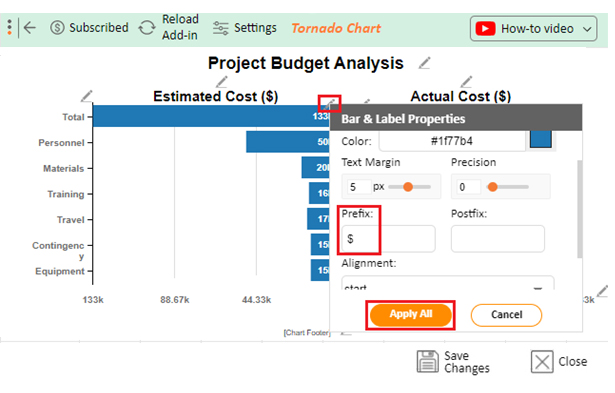Click the YouTube icon for How-to video
Image resolution: width=615 pixels, height=393 pixels.
pyautogui.click(x=485, y=29)
